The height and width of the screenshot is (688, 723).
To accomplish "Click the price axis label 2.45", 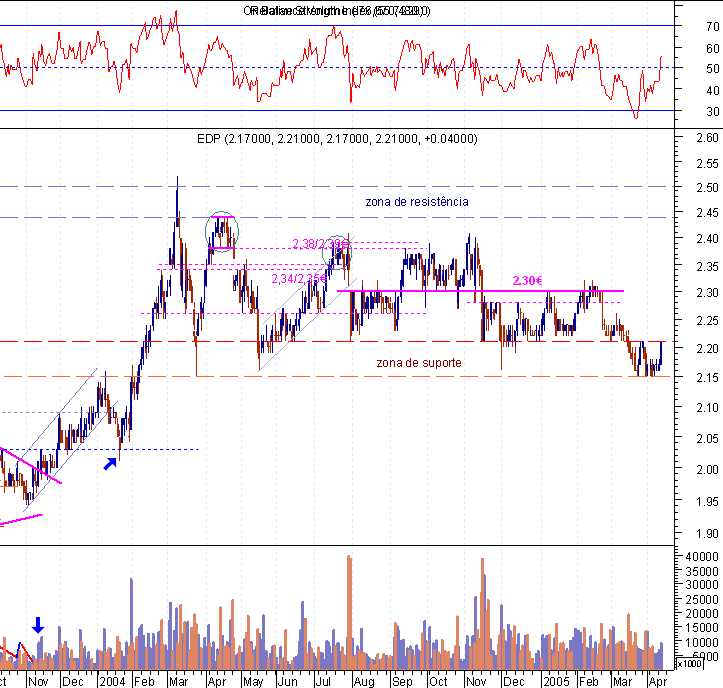I will pos(707,213).
